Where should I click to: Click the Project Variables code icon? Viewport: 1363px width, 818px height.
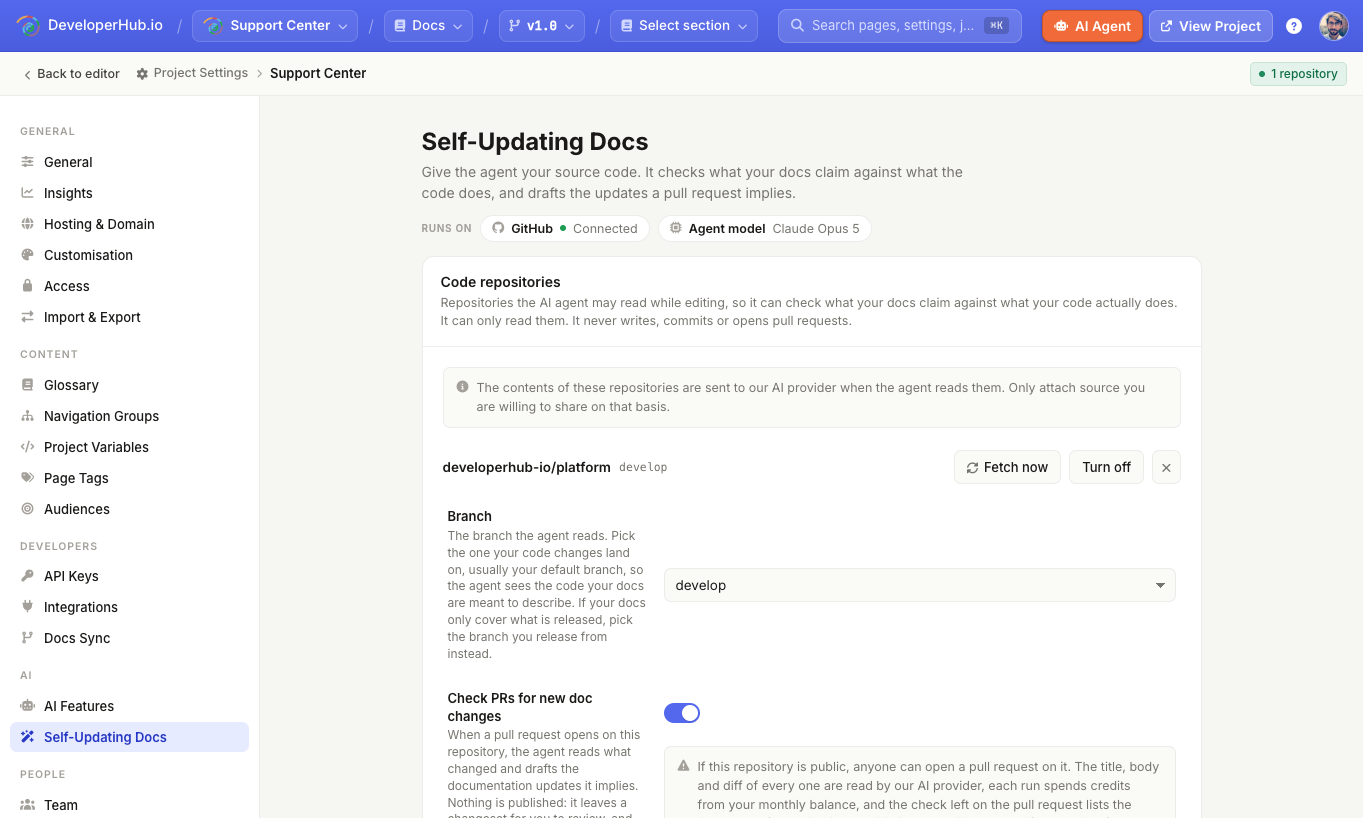coord(28,447)
